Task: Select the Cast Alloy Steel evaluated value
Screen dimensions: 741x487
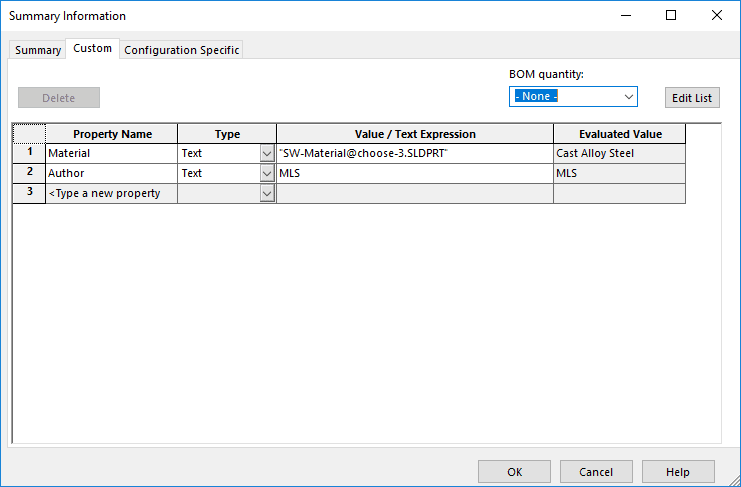Action: click(620, 154)
